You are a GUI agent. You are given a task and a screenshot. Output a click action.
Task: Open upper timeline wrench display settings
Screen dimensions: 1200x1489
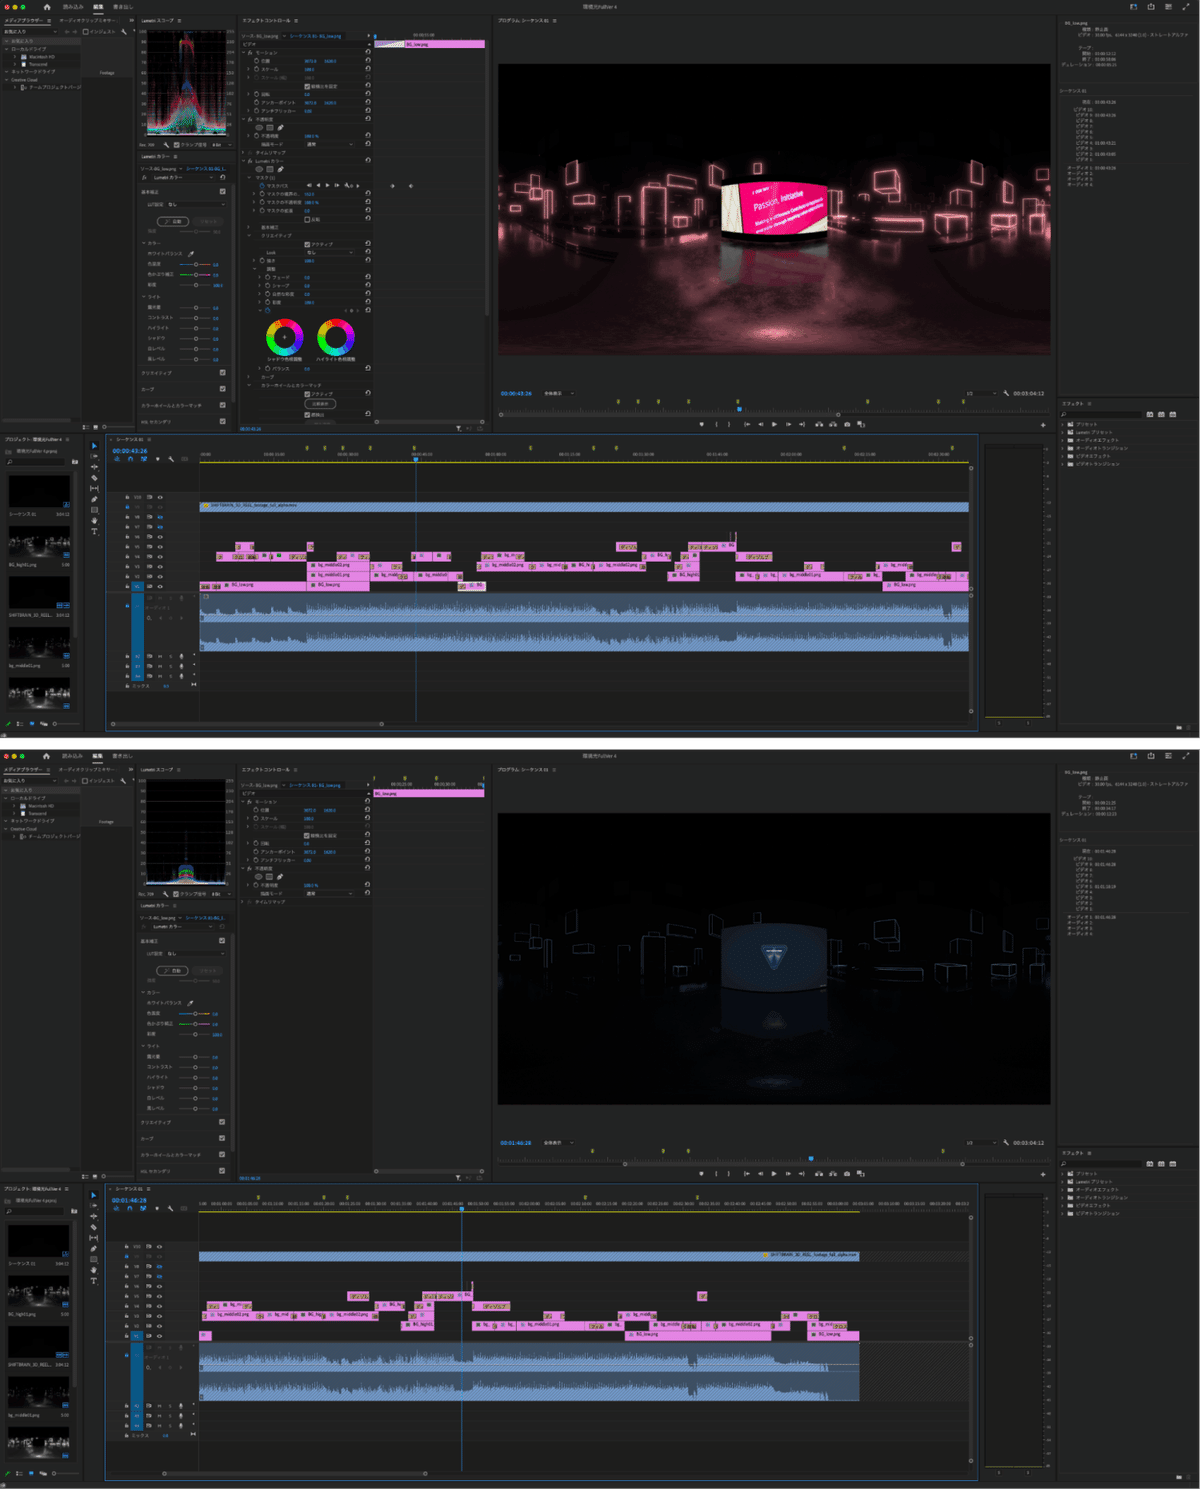point(171,459)
